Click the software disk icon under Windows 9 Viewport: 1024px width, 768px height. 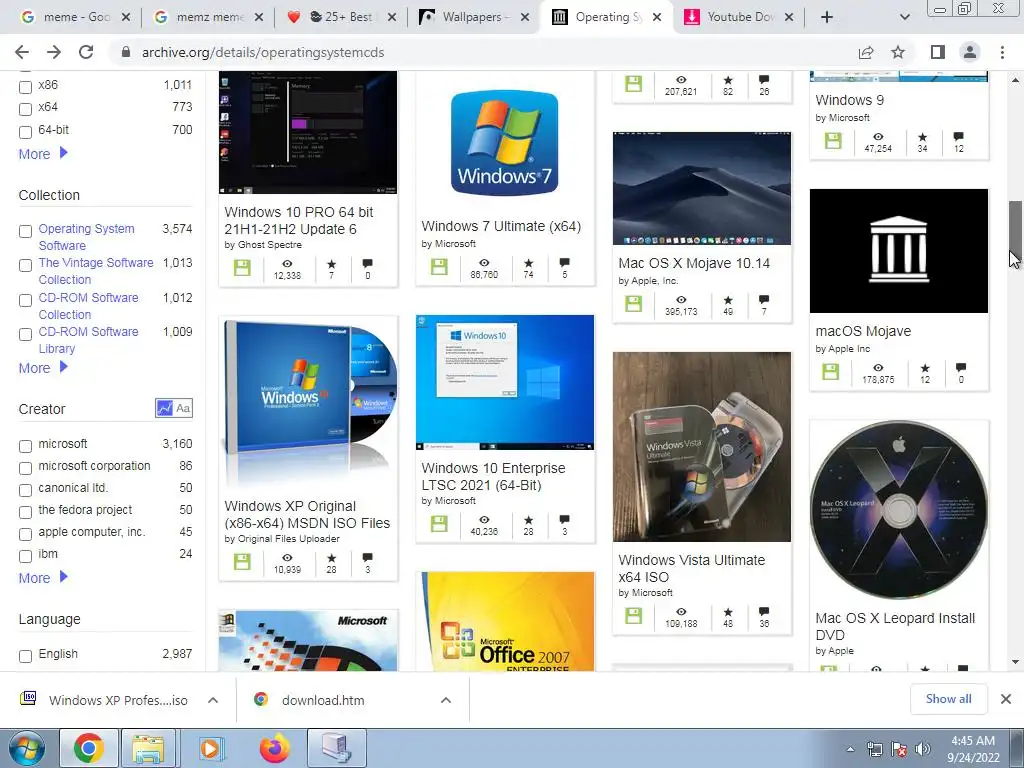click(833, 140)
